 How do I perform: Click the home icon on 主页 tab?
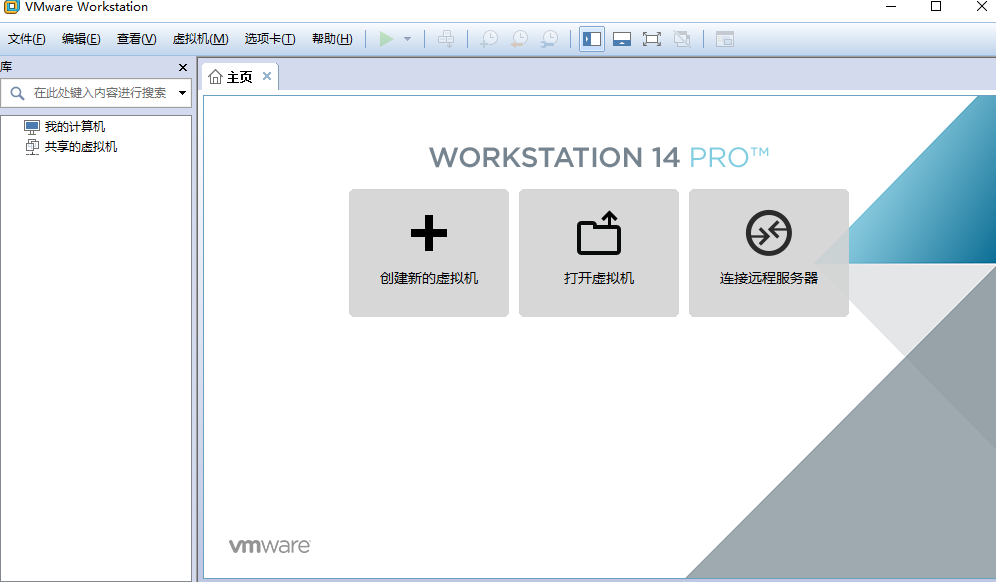pyautogui.click(x=215, y=77)
